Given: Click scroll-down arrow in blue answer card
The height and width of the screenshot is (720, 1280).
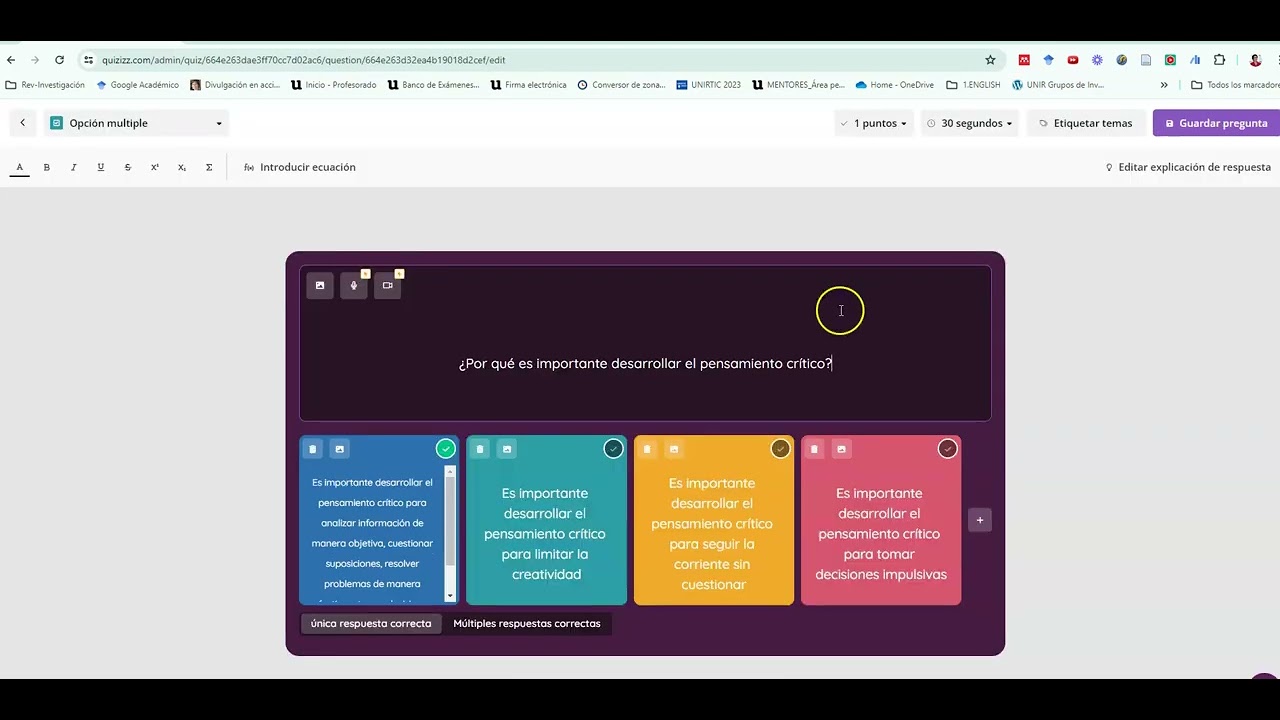Looking at the screenshot, I should (450, 596).
